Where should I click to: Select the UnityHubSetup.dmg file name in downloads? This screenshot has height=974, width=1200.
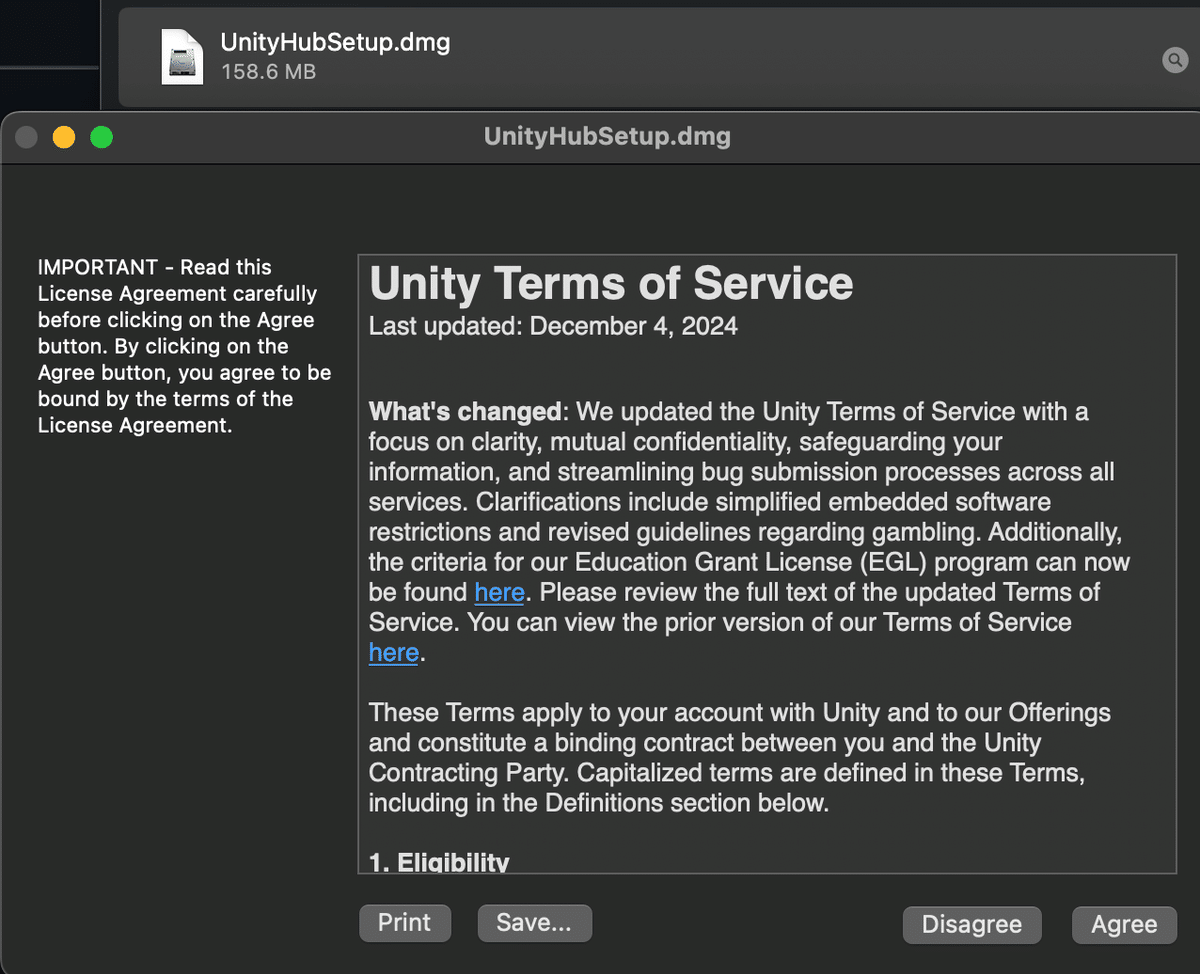point(335,43)
